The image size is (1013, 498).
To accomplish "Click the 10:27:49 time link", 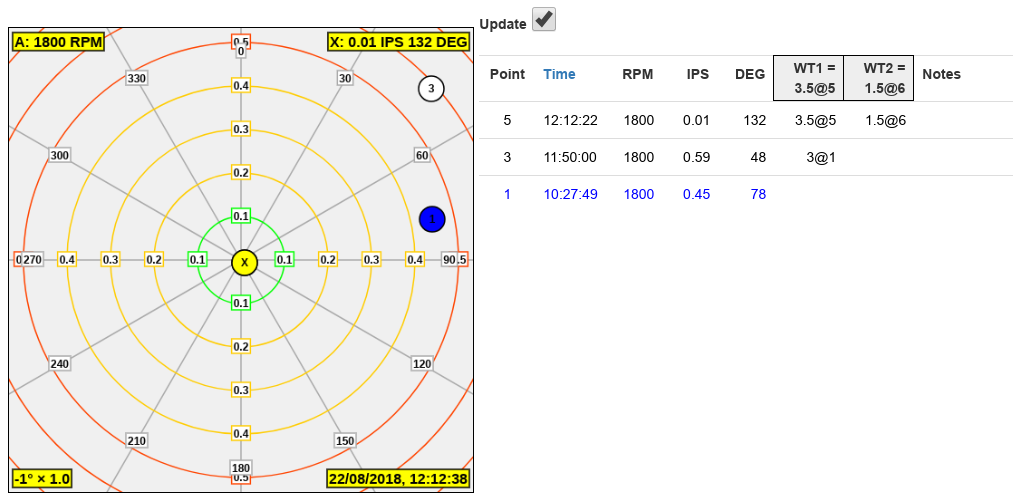I will point(570,194).
